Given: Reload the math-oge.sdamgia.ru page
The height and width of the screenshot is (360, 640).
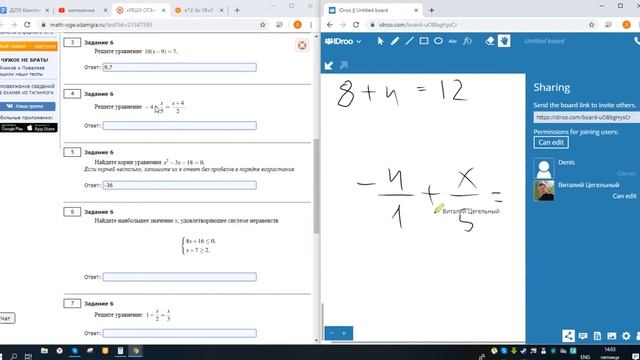Looking at the screenshot, I should 27,25.
